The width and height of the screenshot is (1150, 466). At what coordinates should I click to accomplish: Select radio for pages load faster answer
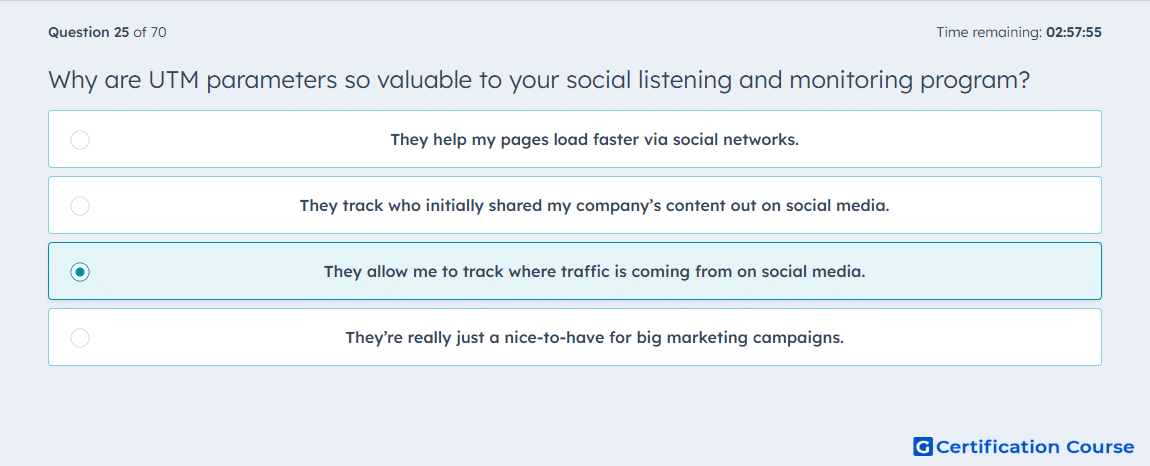pyautogui.click(x=80, y=139)
